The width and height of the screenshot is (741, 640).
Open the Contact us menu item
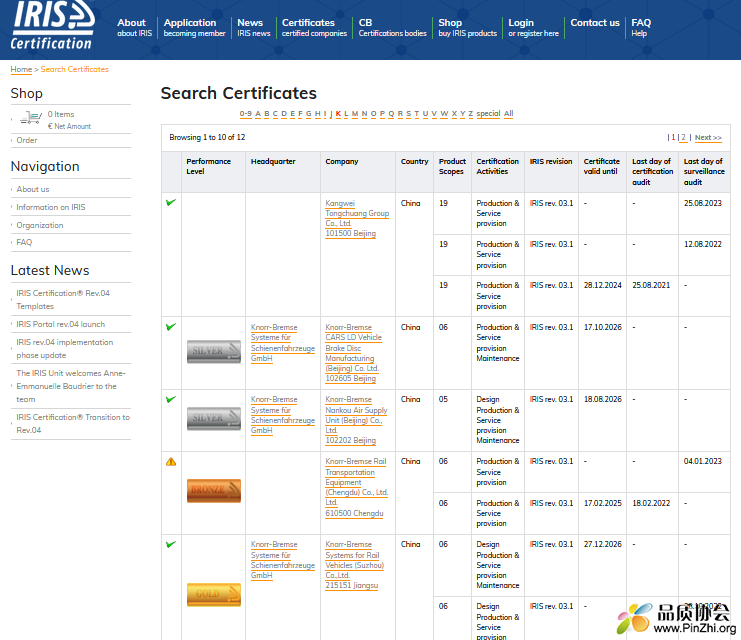pos(595,23)
